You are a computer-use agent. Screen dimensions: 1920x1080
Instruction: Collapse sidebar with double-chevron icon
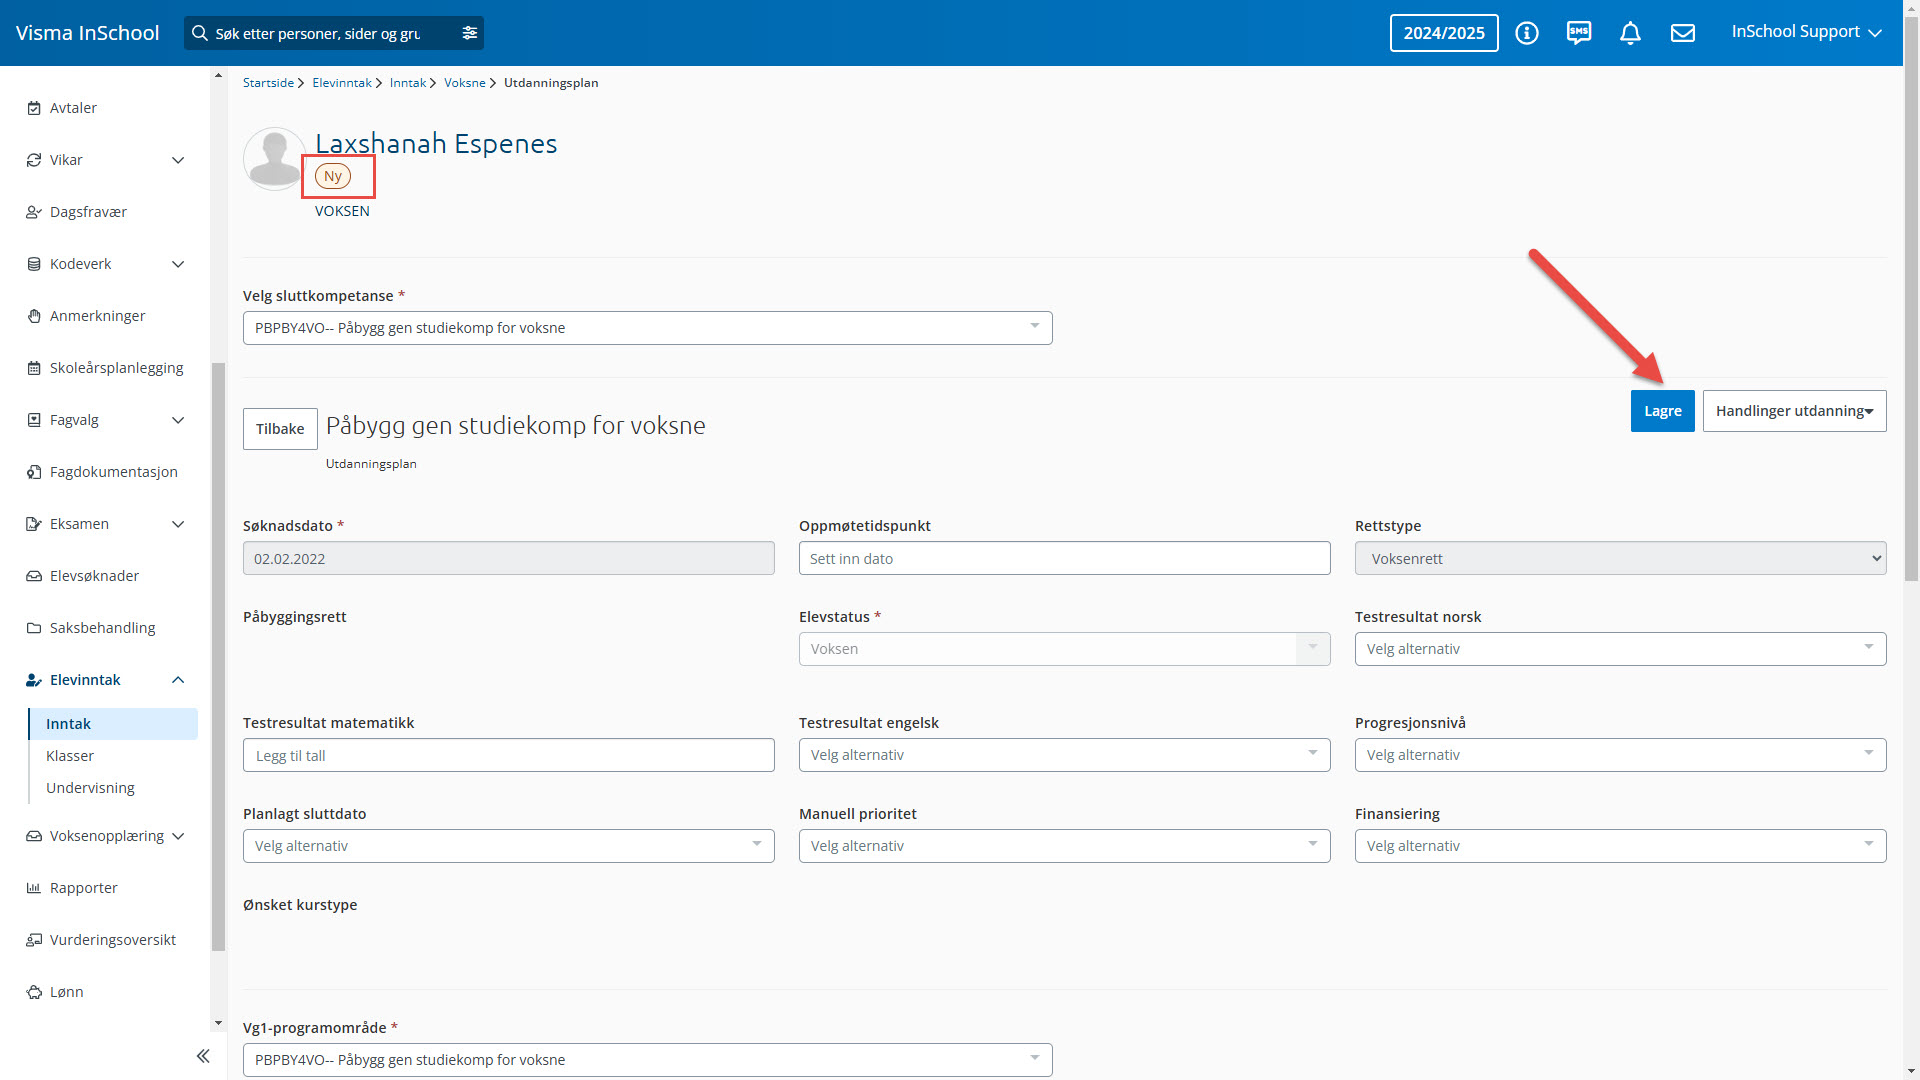coord(203,1056)
